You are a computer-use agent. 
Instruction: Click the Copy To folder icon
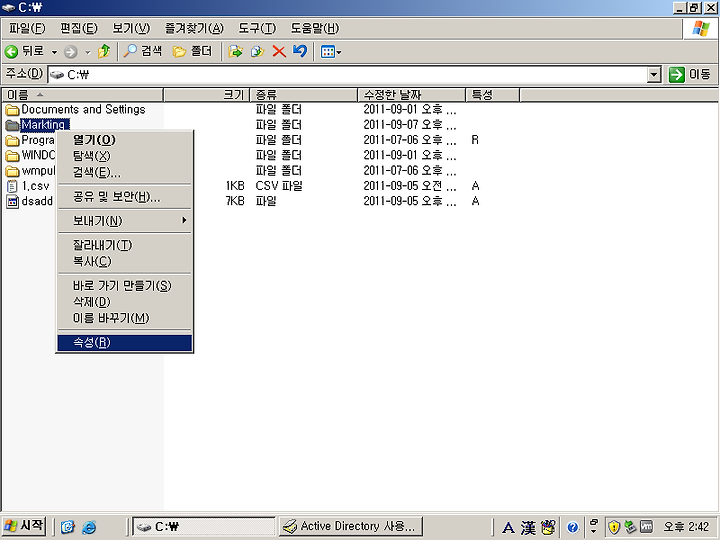pos(257,51)
